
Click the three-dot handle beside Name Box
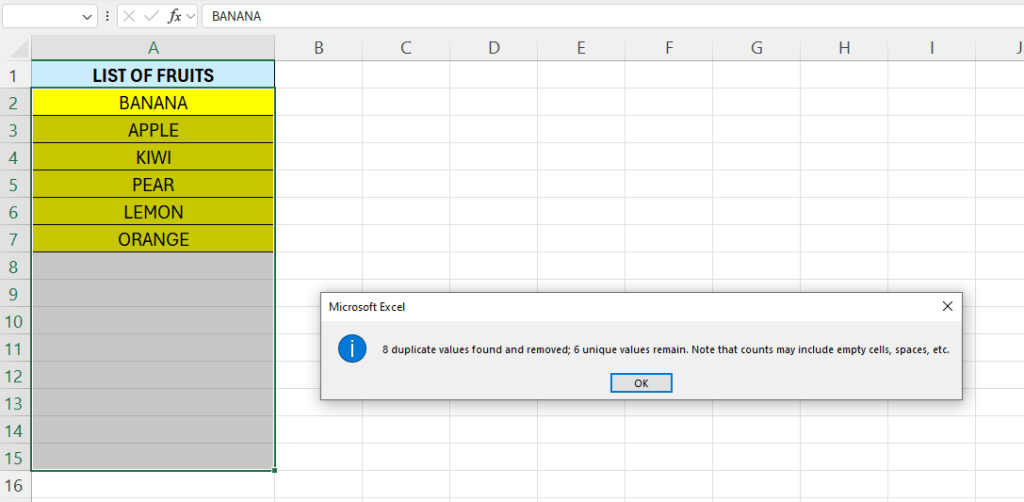point(107,16)
